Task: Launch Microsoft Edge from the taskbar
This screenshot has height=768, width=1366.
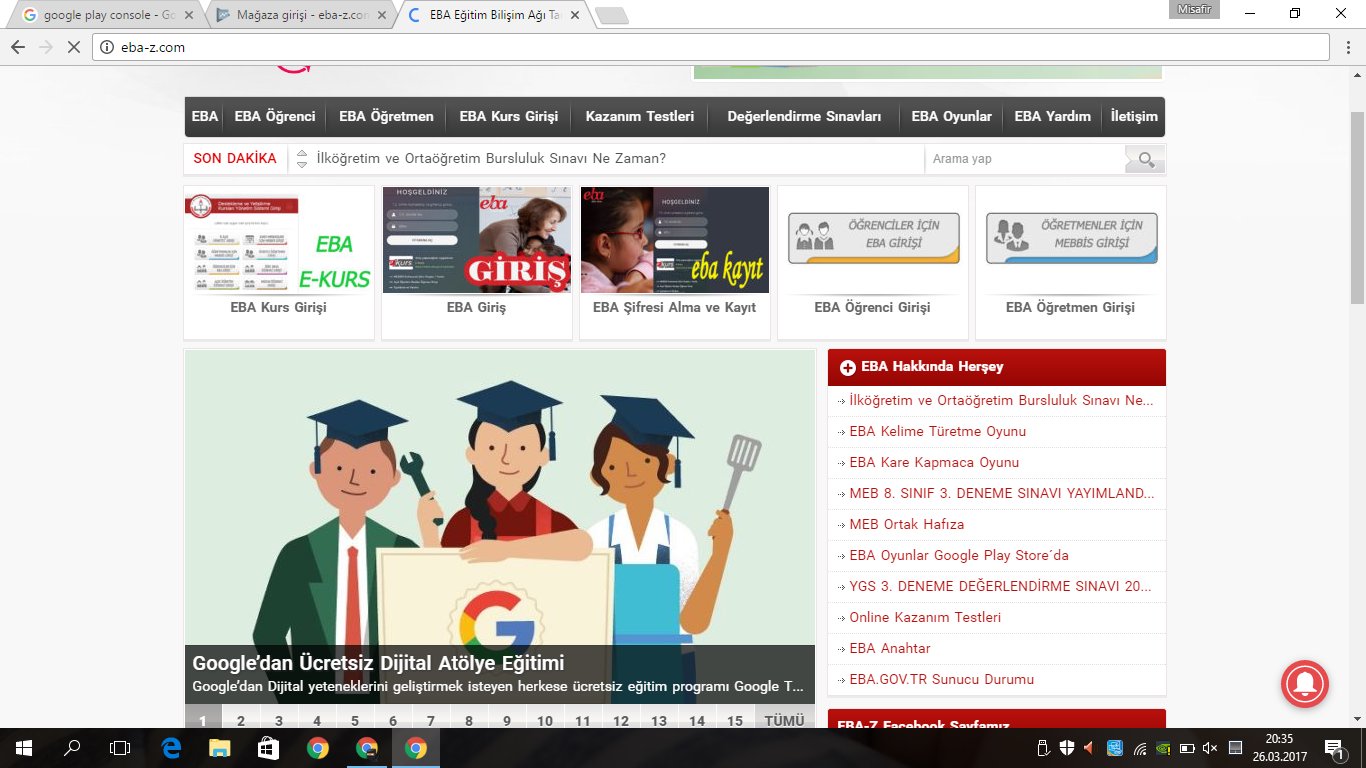Action: point(171,748)
